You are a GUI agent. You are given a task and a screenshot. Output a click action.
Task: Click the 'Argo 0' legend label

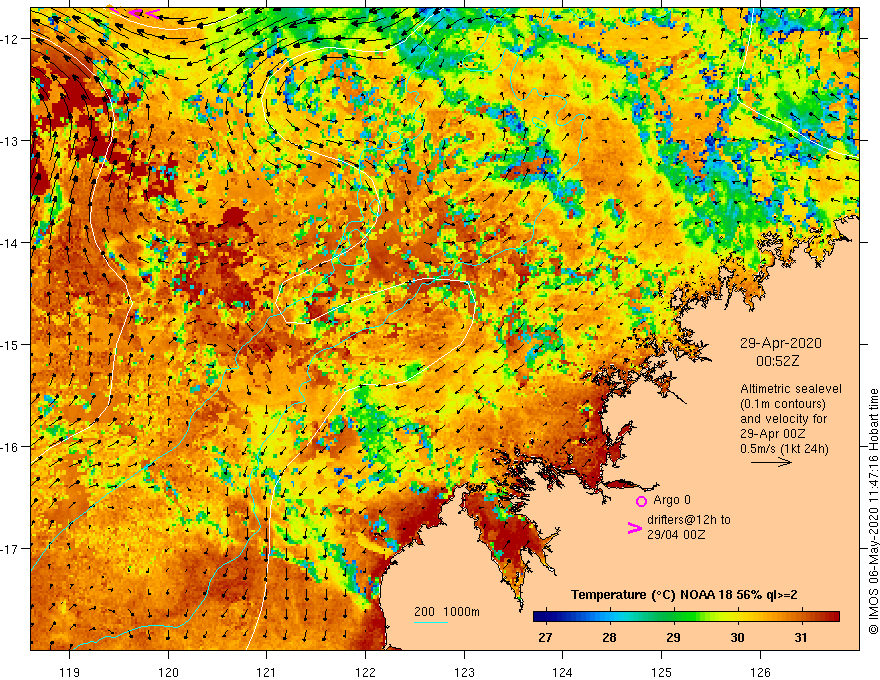click(x=672, y=500)
